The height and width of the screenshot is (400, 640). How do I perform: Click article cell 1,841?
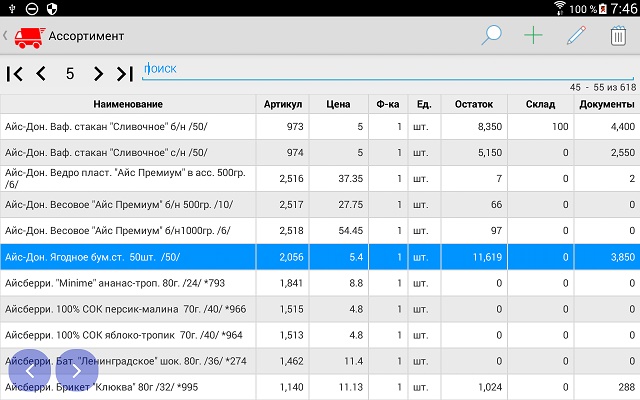(282, 283)
